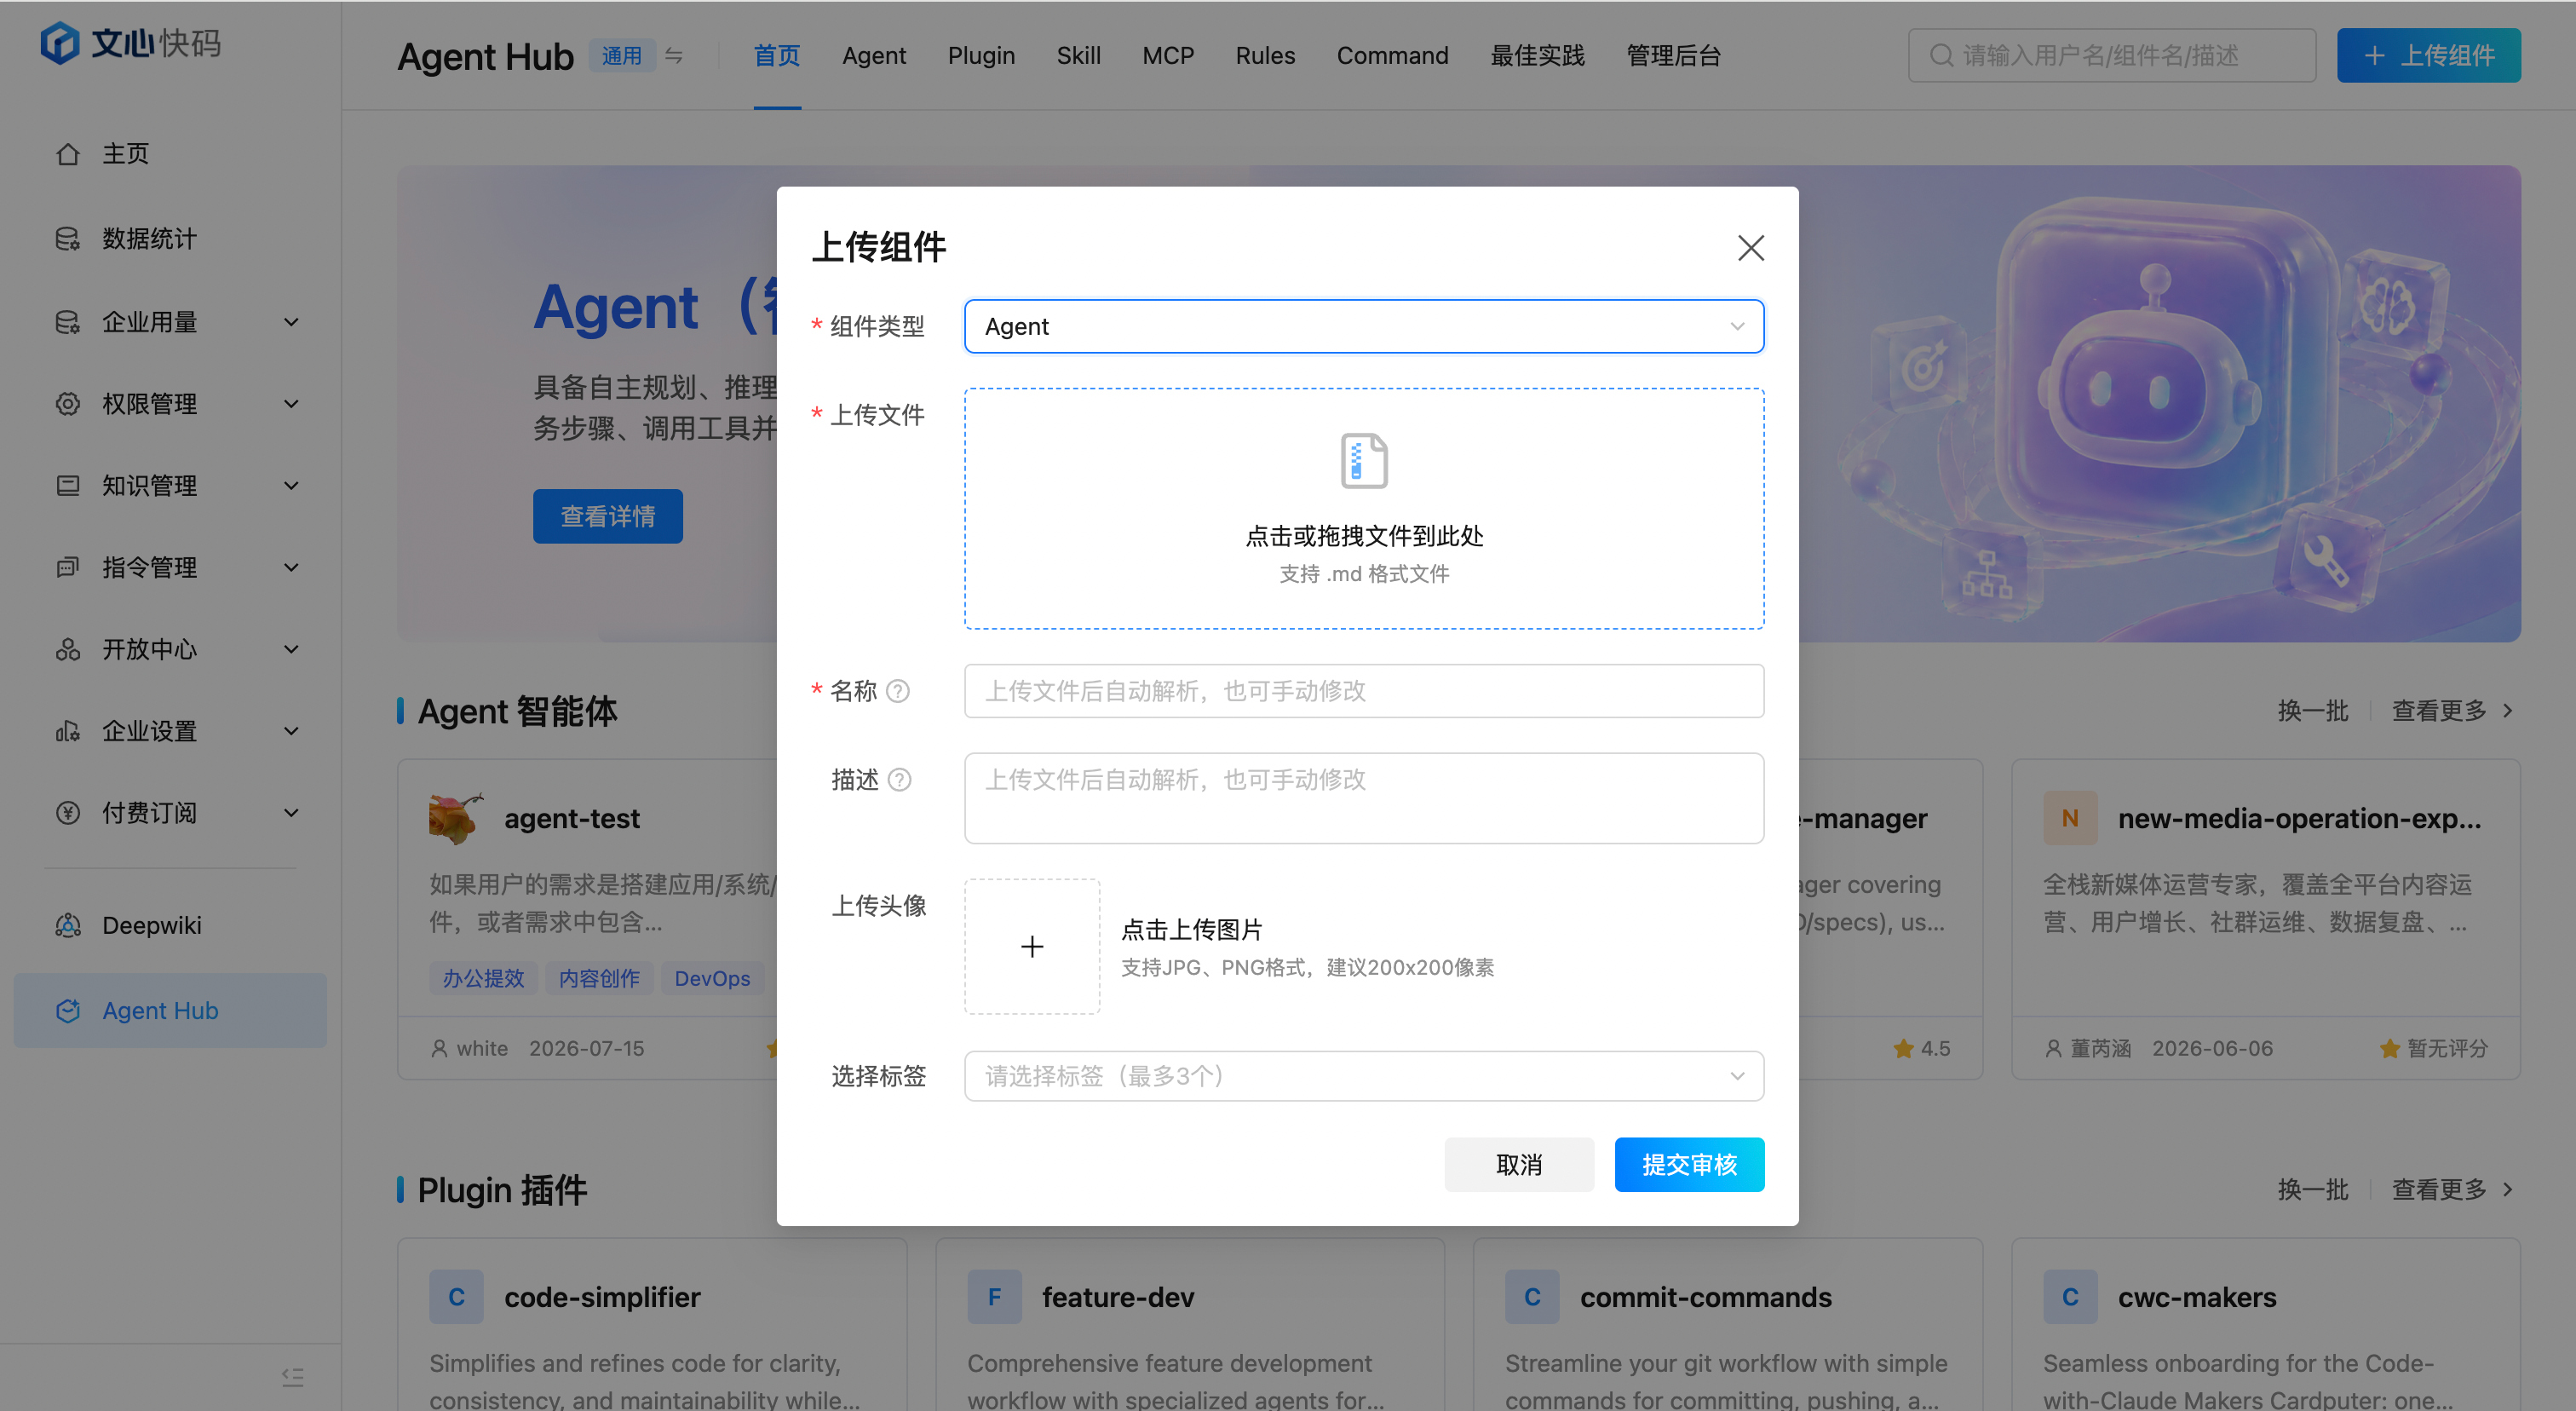Click 查看更多 in Agent 智能体 section
Image resolution: width=2576 pixels, height=1411 pixels.
(x=2452, y=711)
